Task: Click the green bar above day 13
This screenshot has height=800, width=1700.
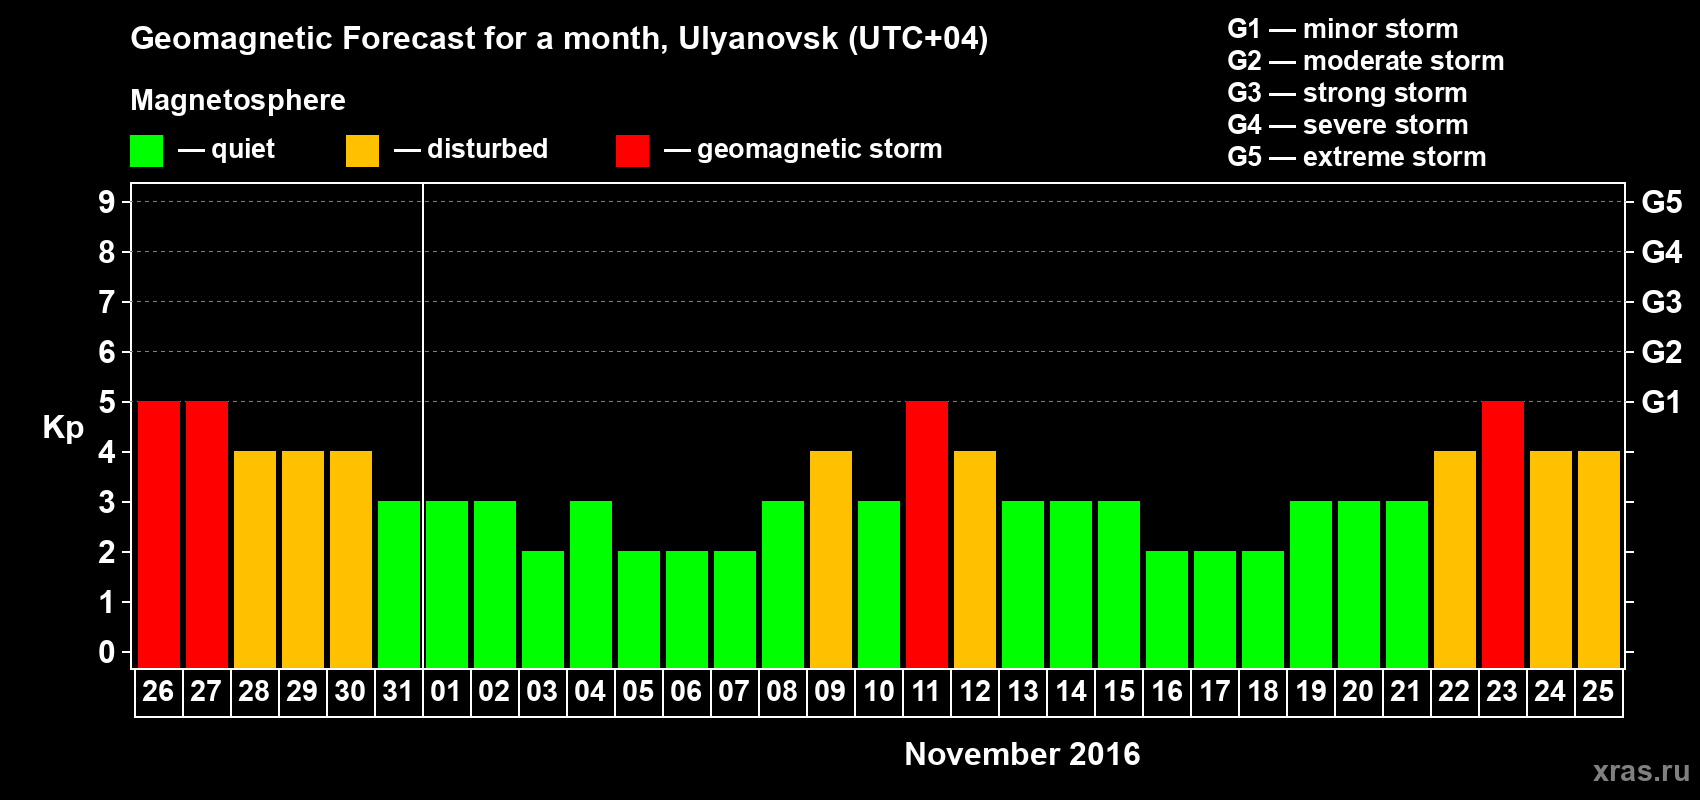Action: point(1023,585)
